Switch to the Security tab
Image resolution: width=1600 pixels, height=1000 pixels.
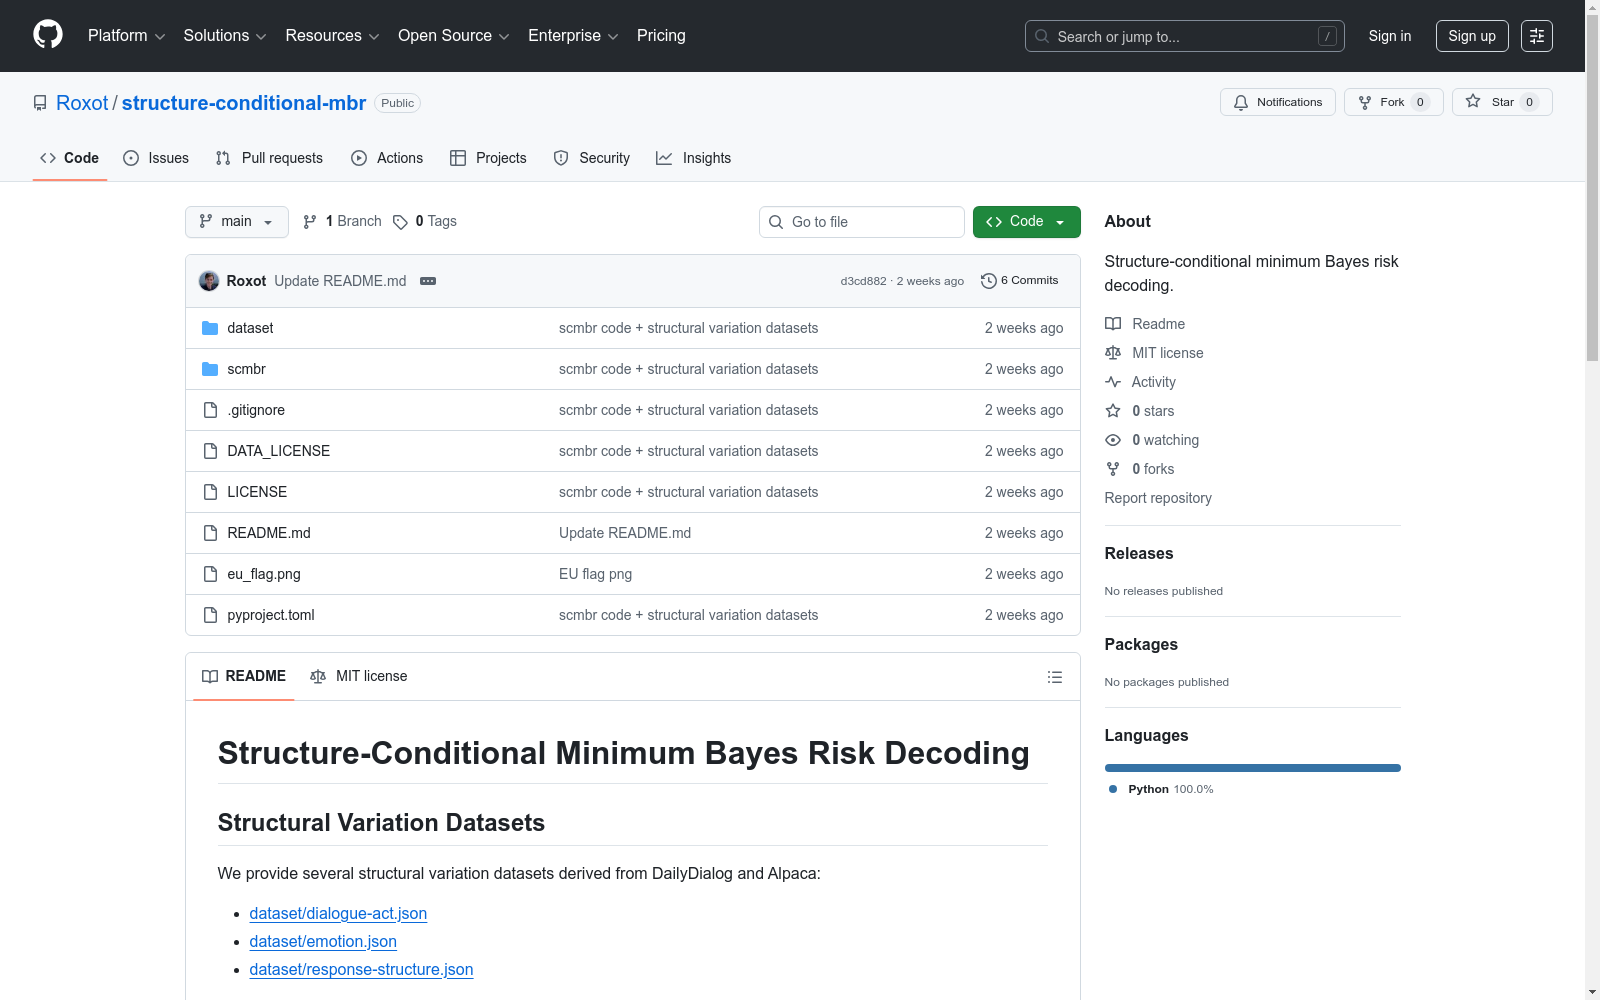pos(592,158)
